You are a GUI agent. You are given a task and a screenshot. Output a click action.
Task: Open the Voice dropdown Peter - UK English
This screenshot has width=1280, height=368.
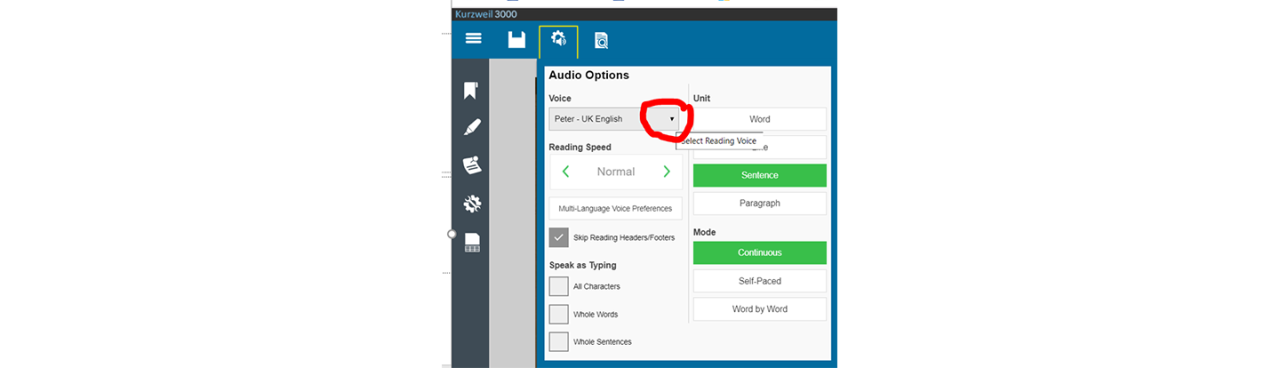pyautogui.click(x=614, y=119)
